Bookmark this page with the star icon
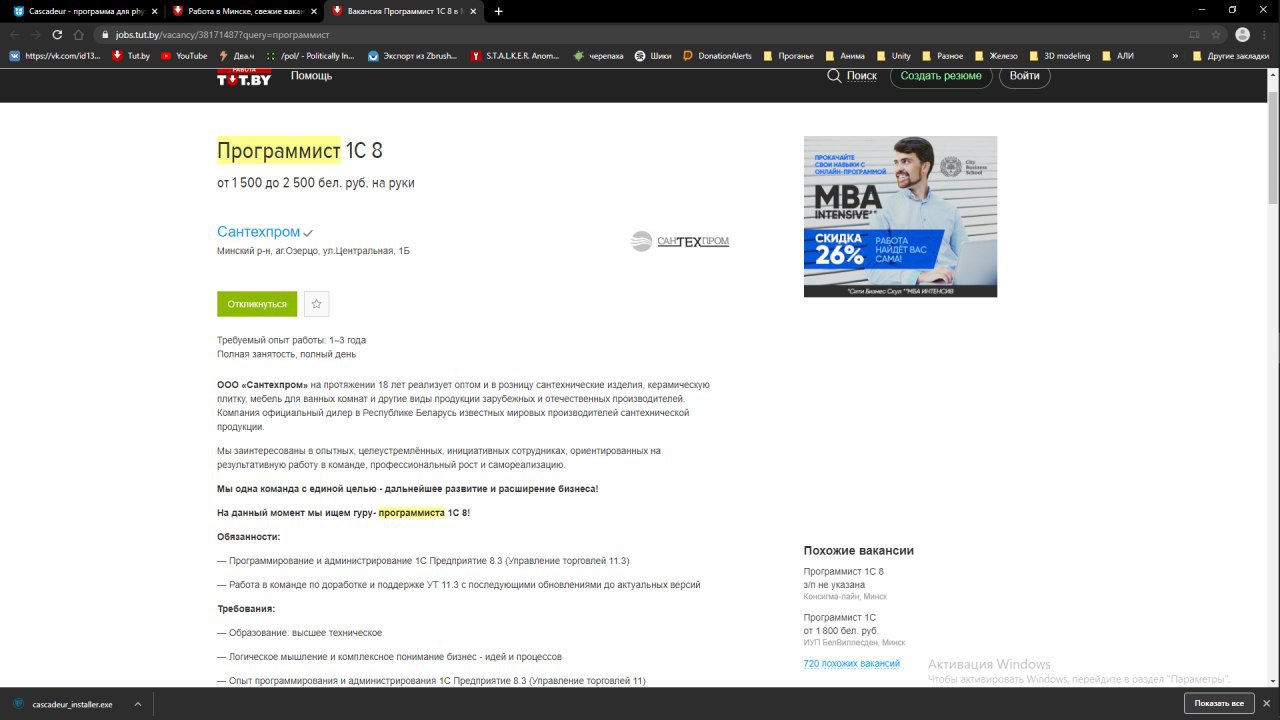 1216,34
